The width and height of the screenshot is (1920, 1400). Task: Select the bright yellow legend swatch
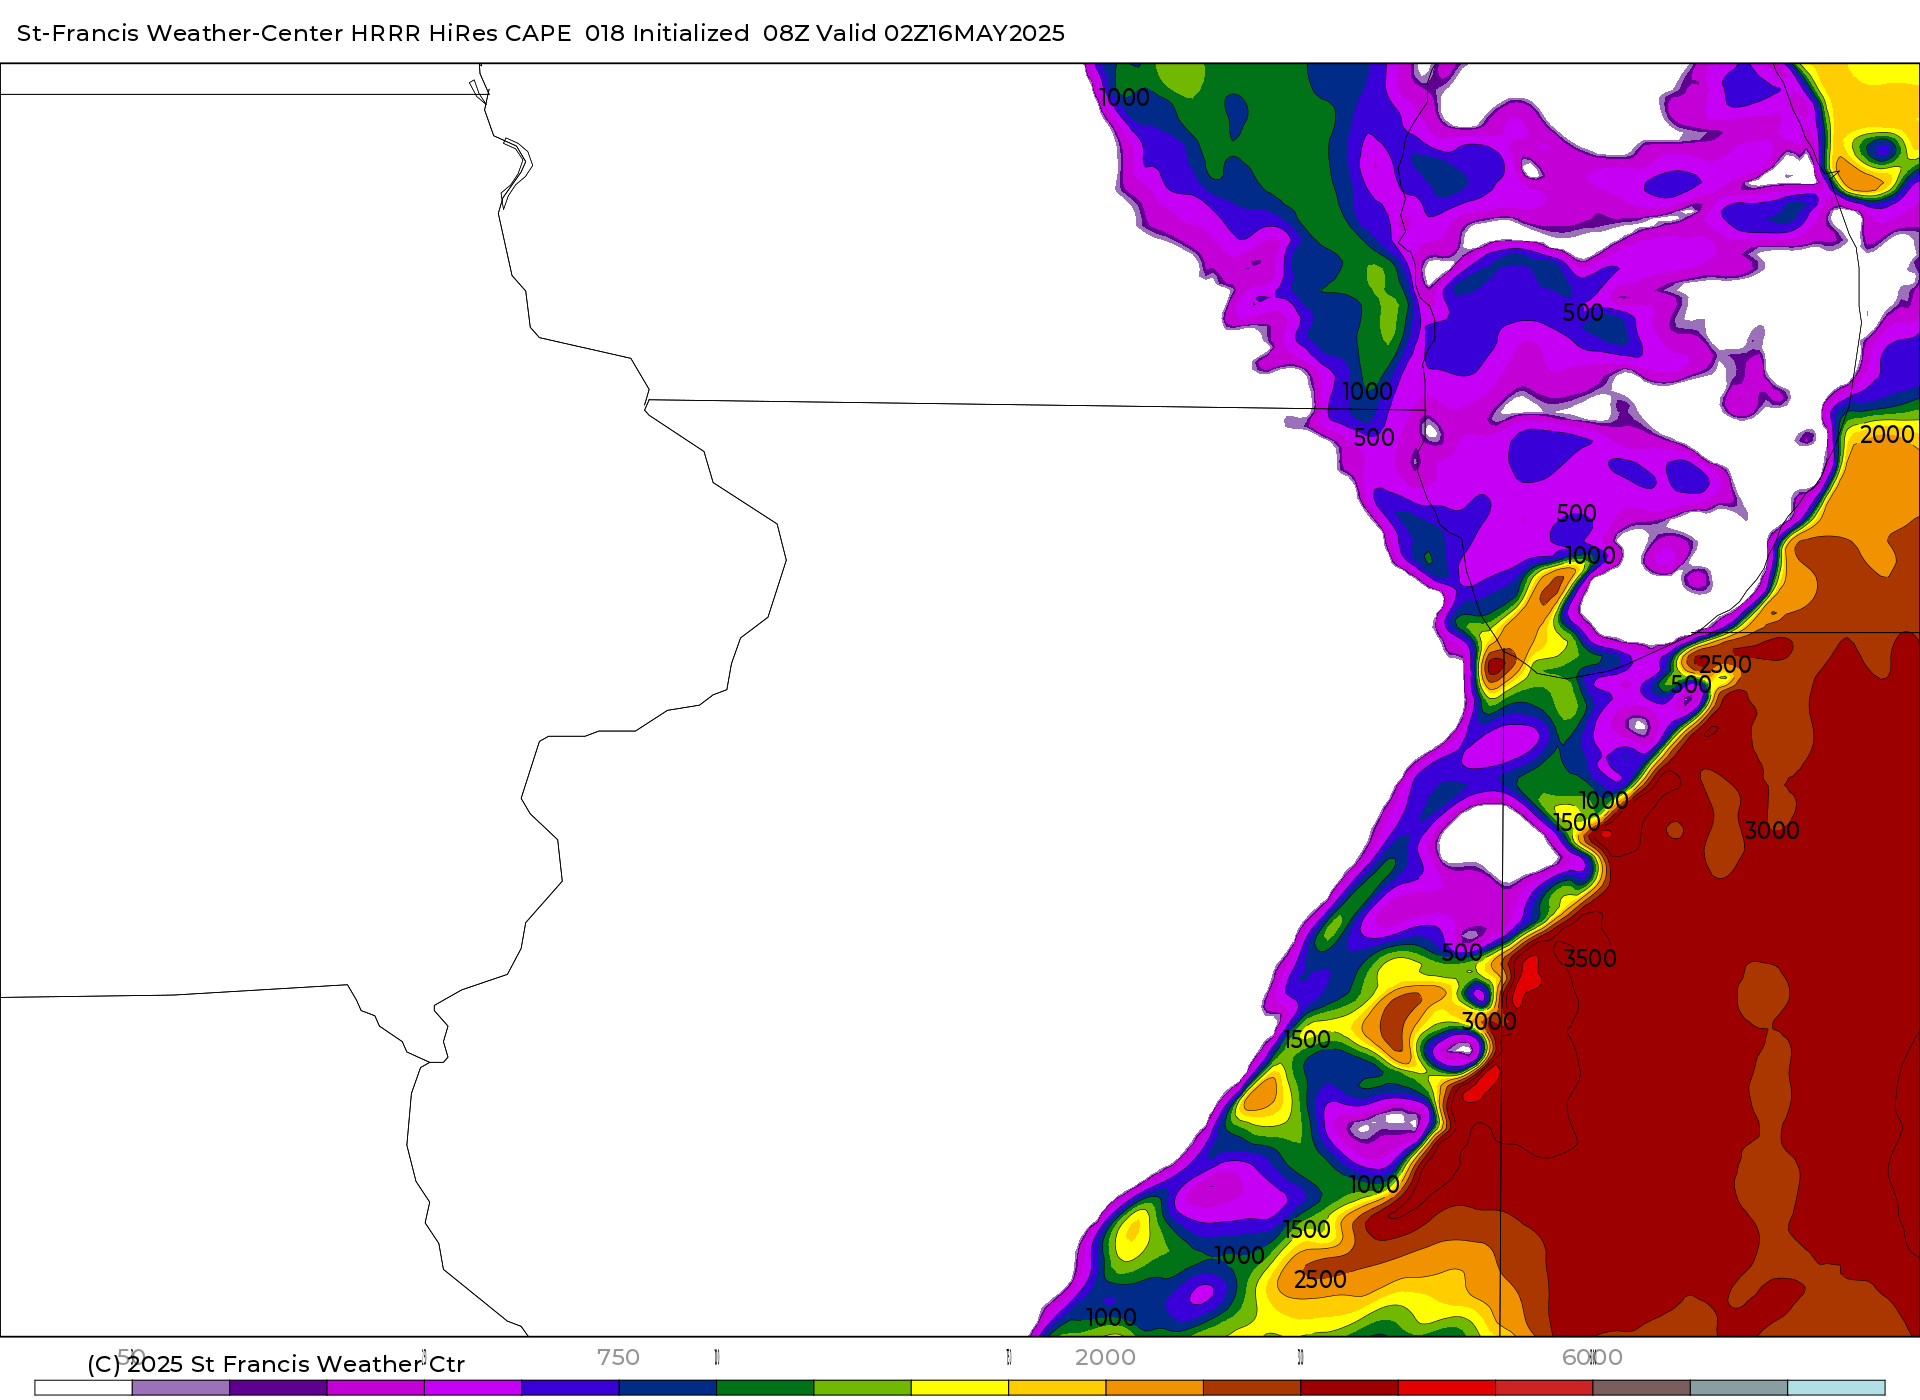(x=960, y=1388)
